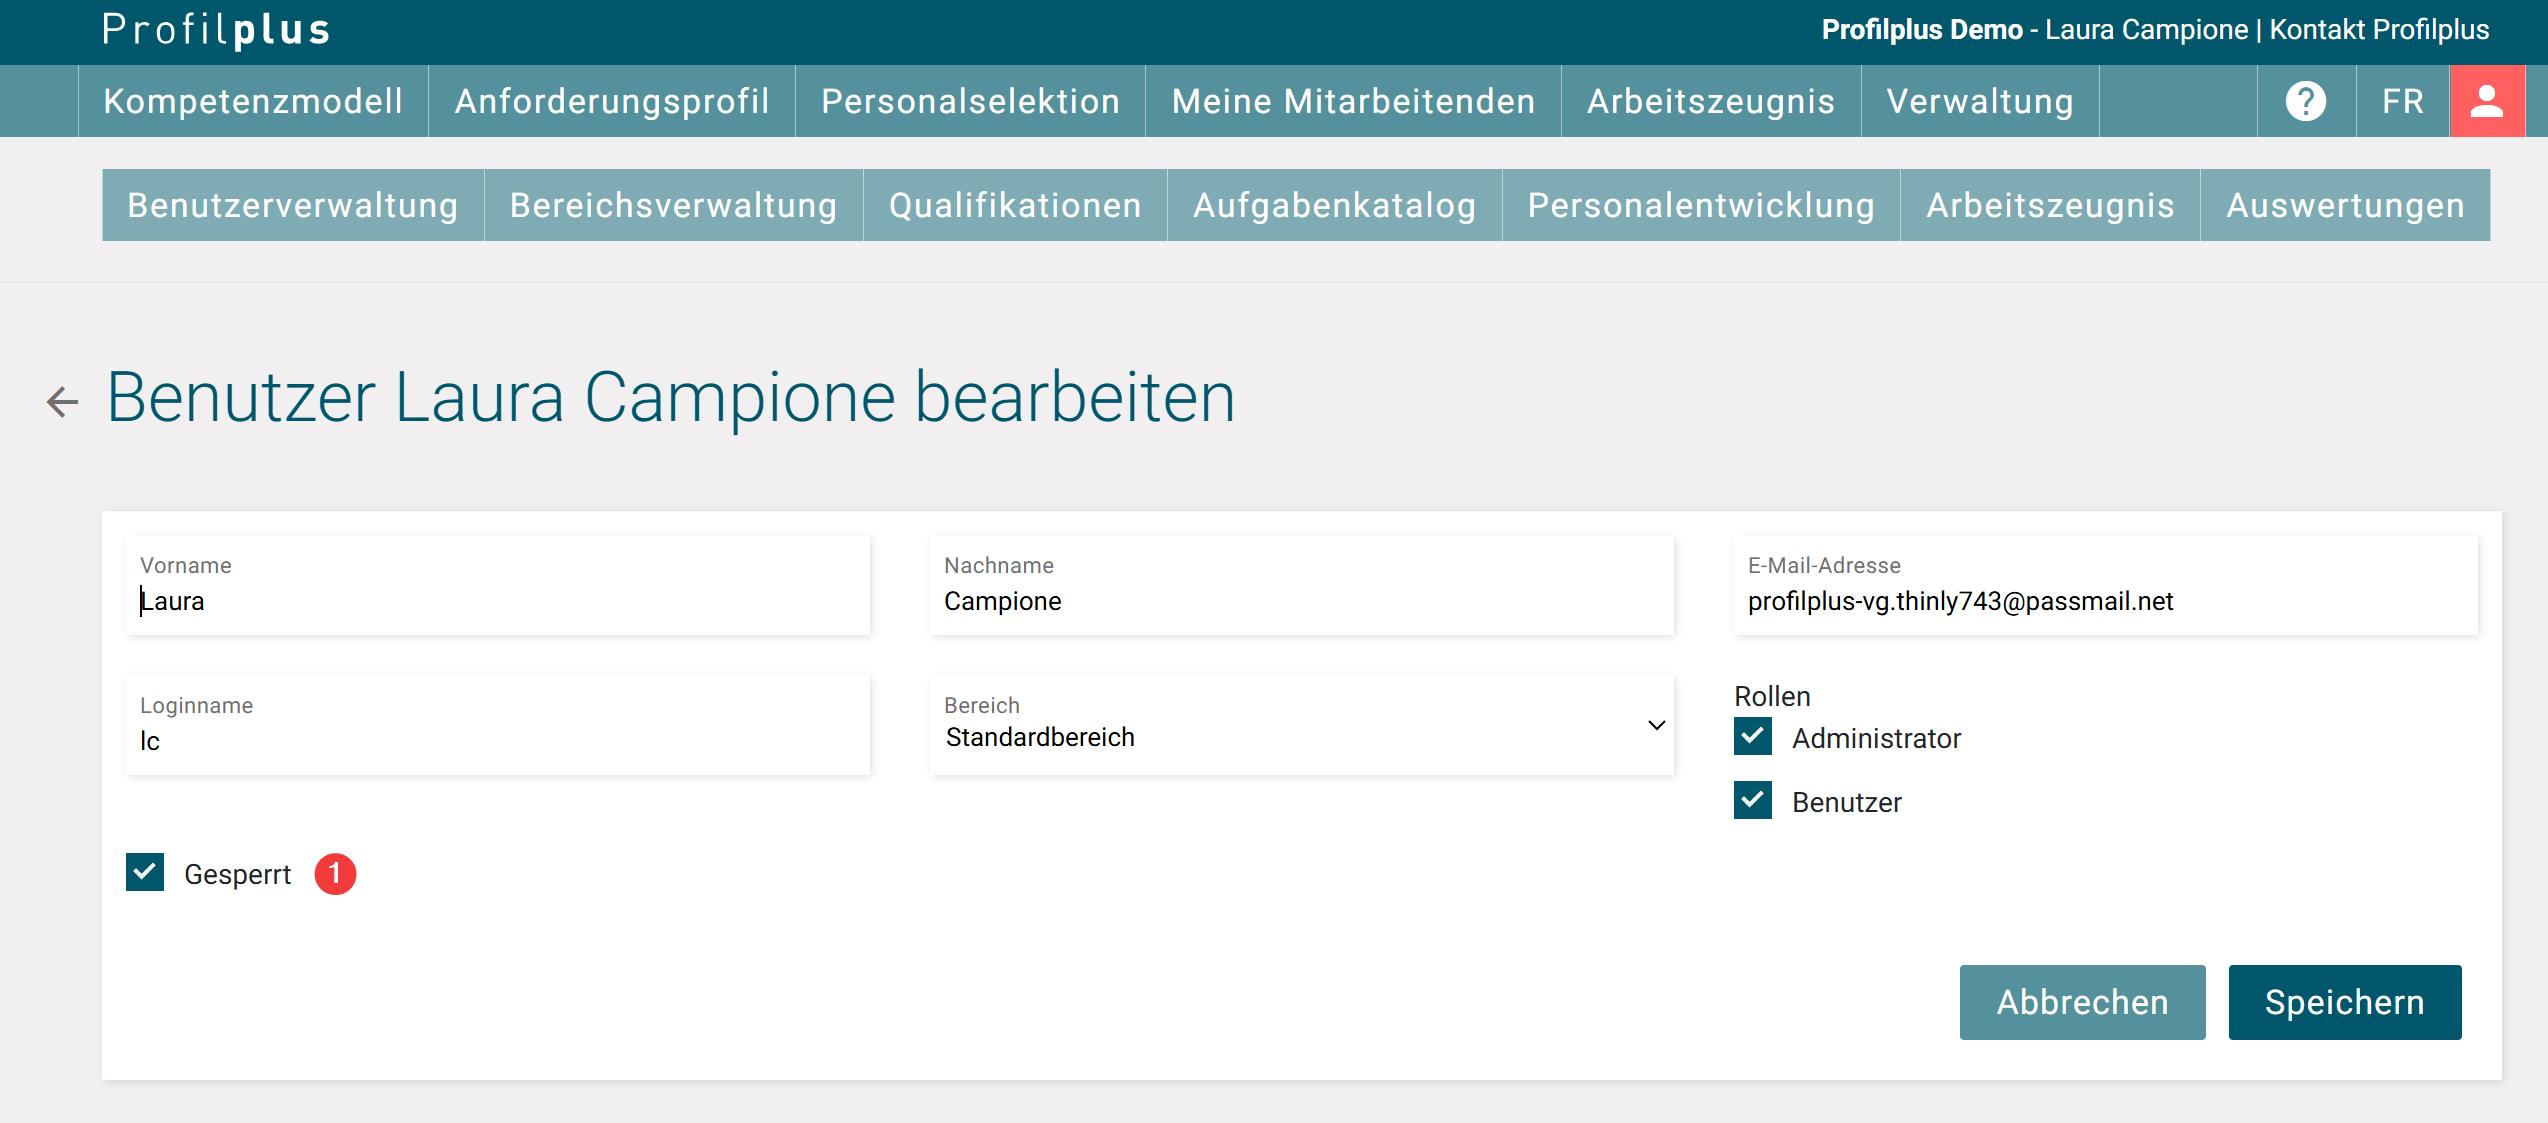
Task: Open the help question mark icon
Action: (x=2305, y=101)
